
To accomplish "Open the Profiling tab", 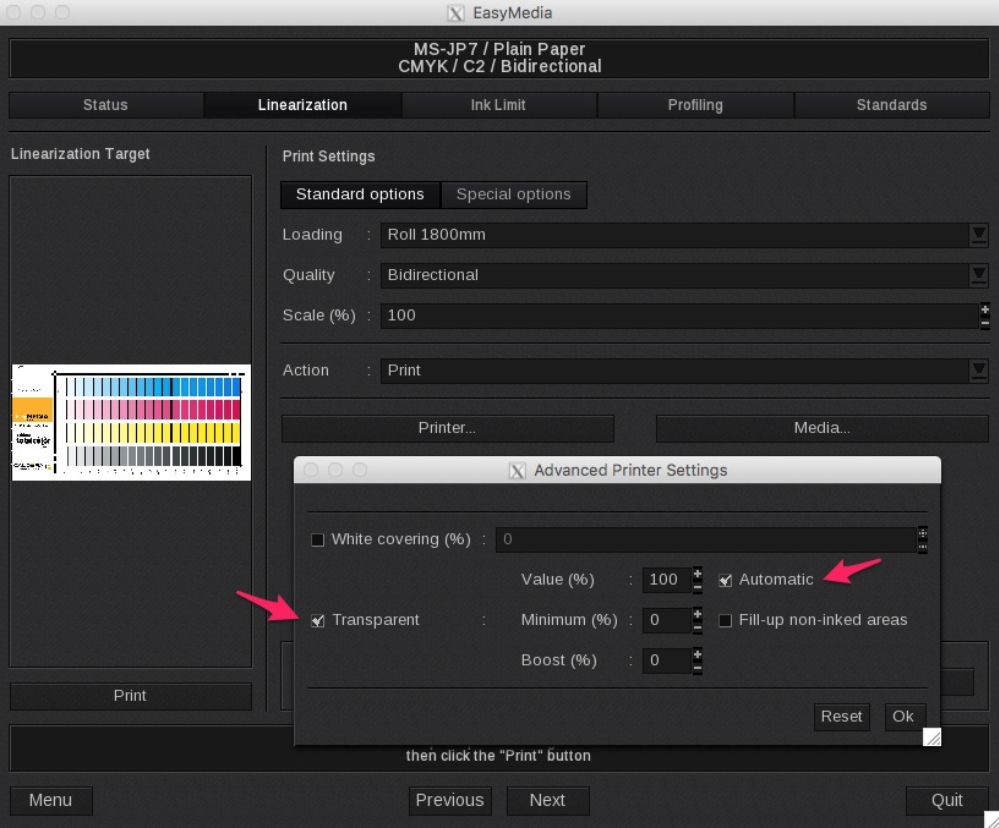I will [695, 105].
